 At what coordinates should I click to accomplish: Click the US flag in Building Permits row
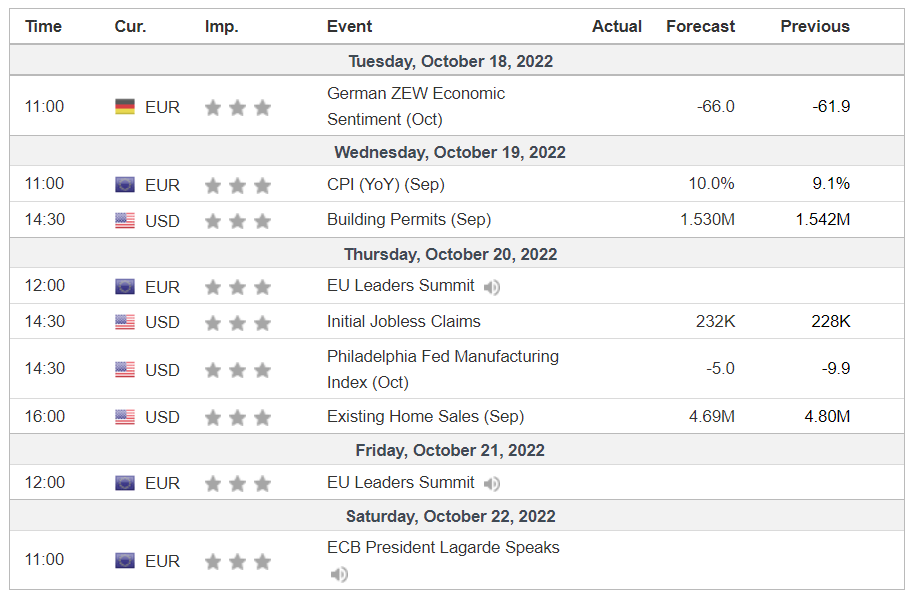[x=125, y=221]
